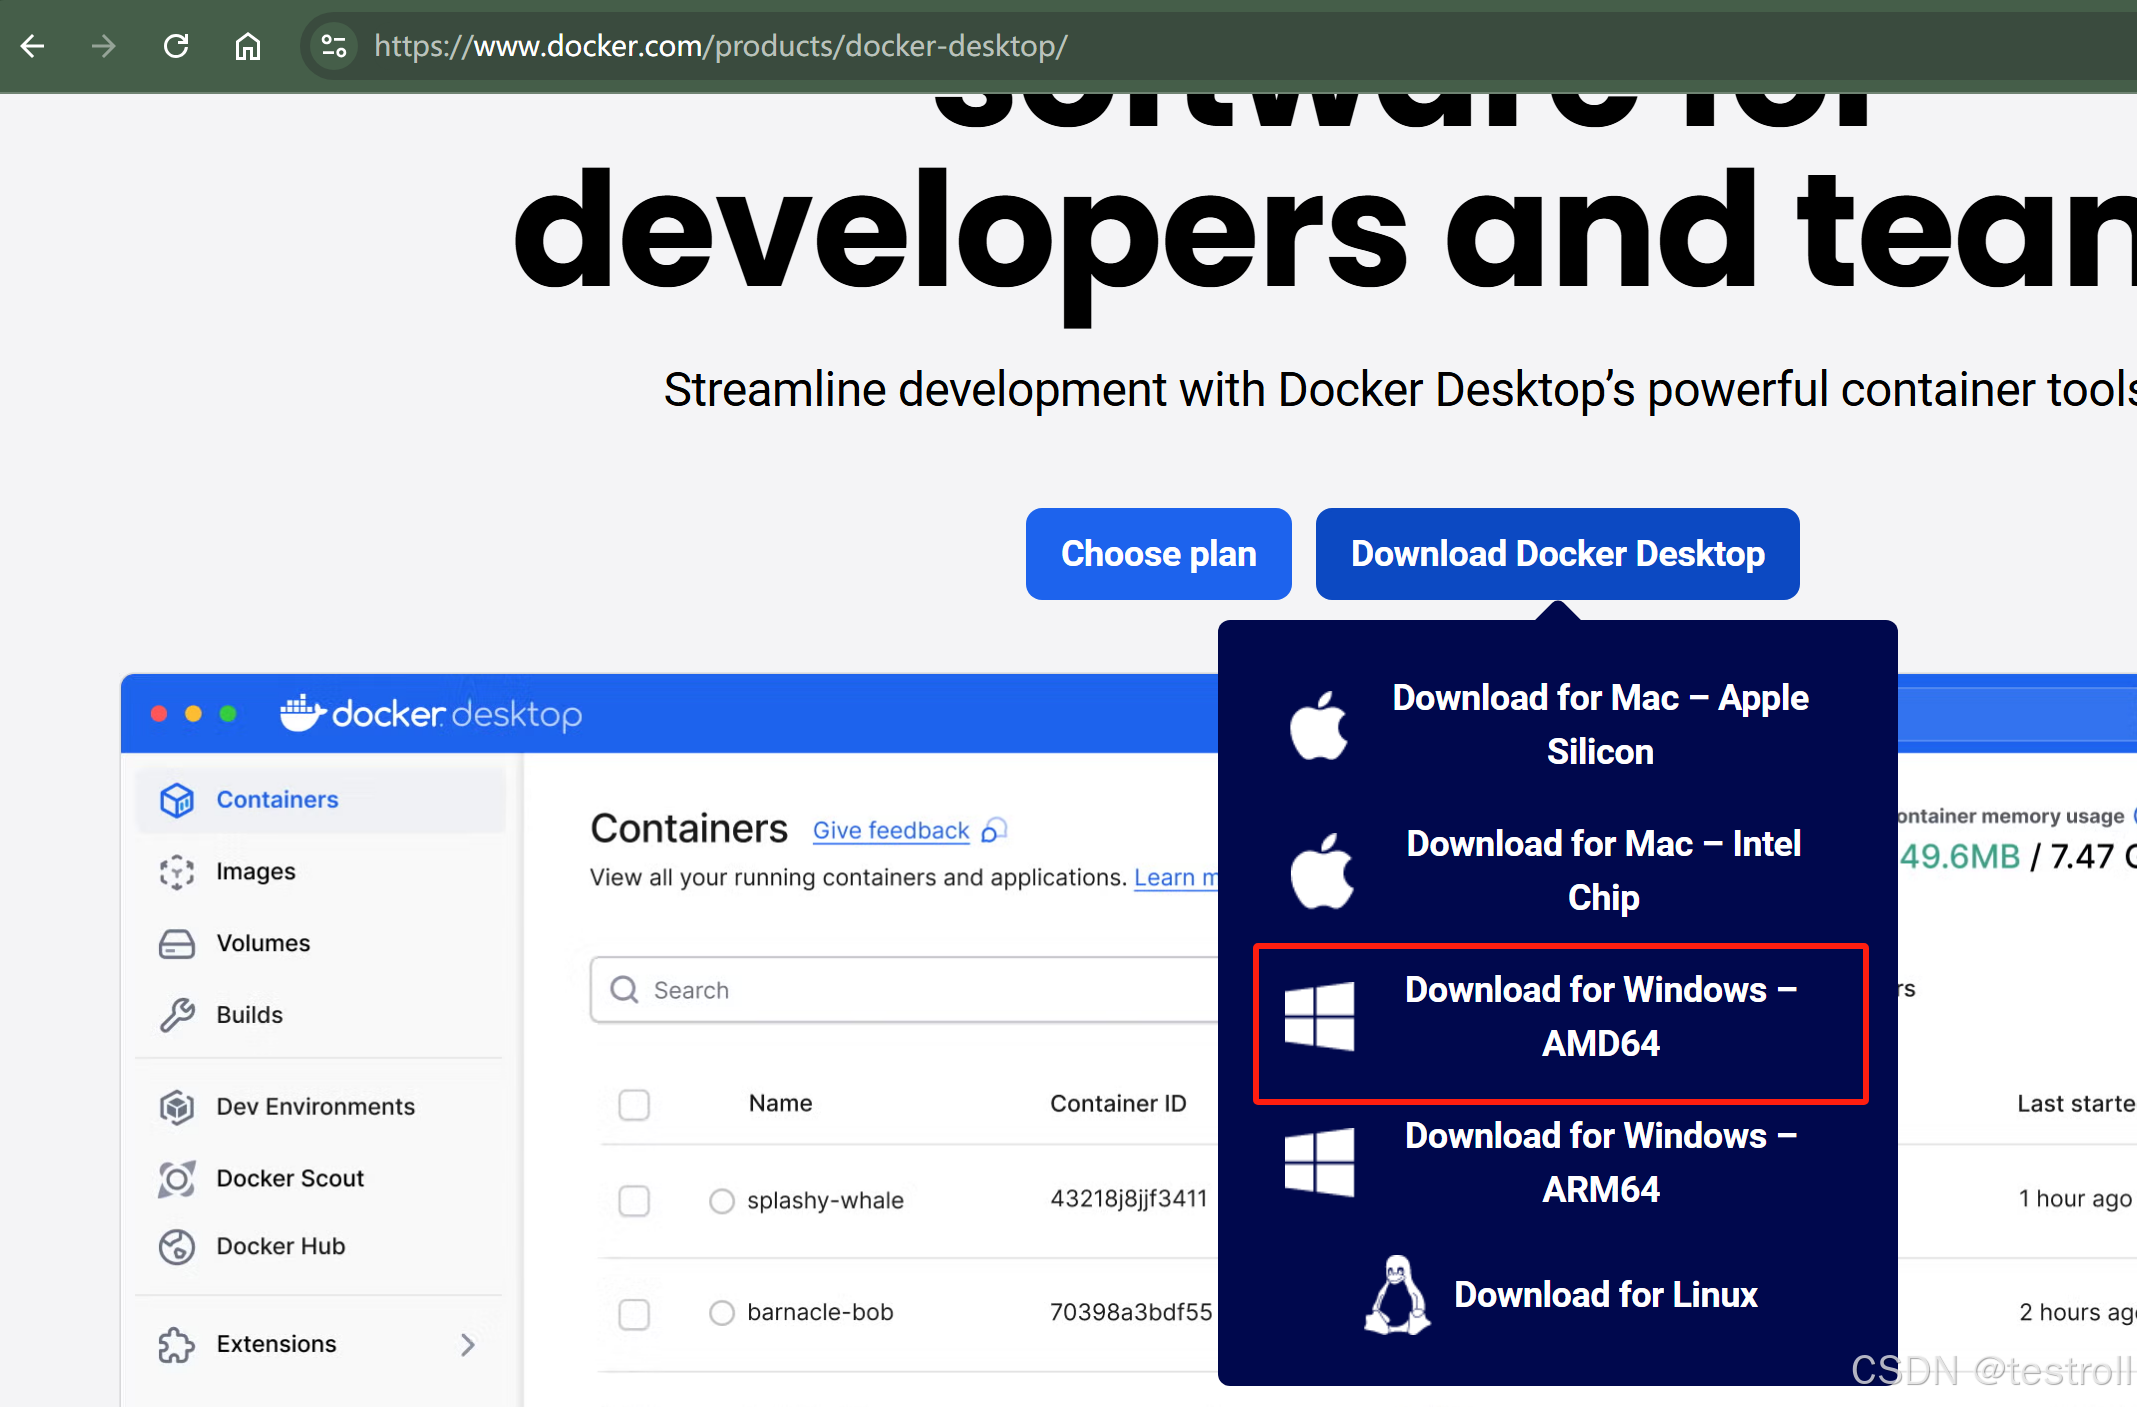Click the Extensions puzzle-piece icon
The width and height of the screenshot is (2137, 1407).
click(177, 1345)
